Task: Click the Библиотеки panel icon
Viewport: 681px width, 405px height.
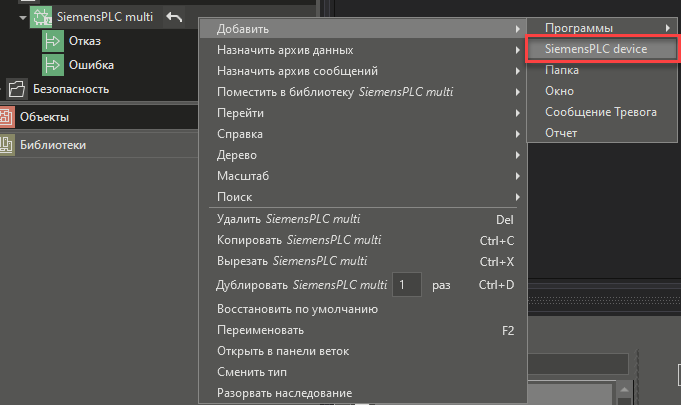Action: coord(6,145)
